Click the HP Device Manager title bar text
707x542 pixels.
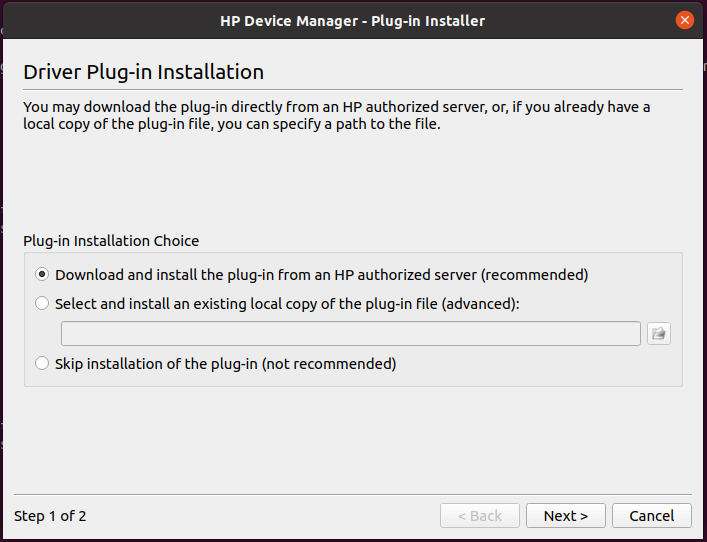tap(353, 20)
